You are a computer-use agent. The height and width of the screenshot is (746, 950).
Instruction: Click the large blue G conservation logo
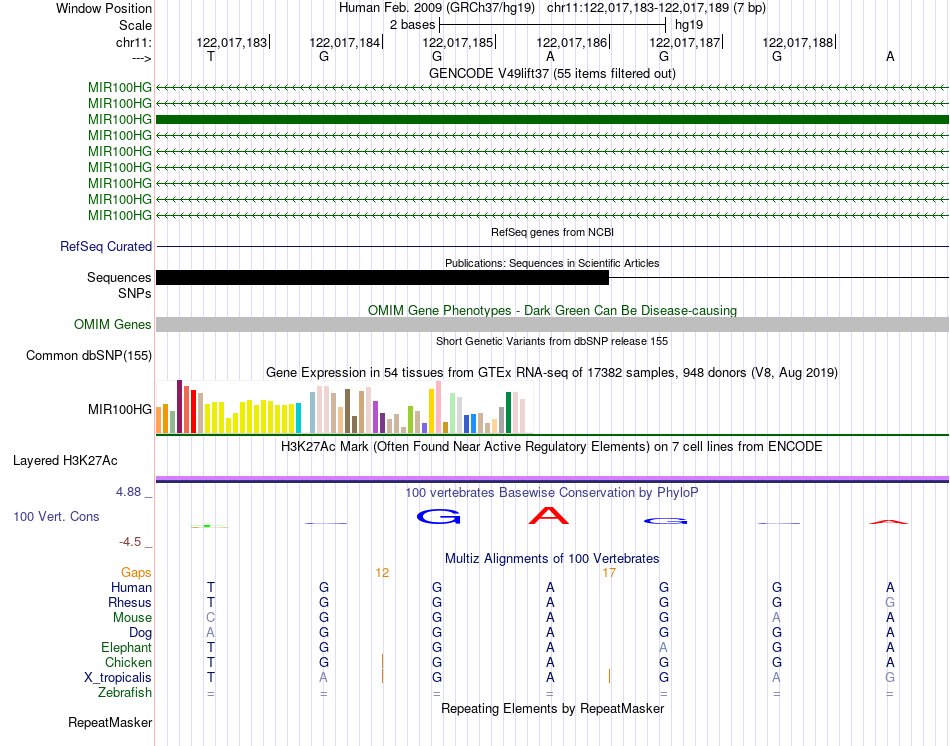coord(439,516)
